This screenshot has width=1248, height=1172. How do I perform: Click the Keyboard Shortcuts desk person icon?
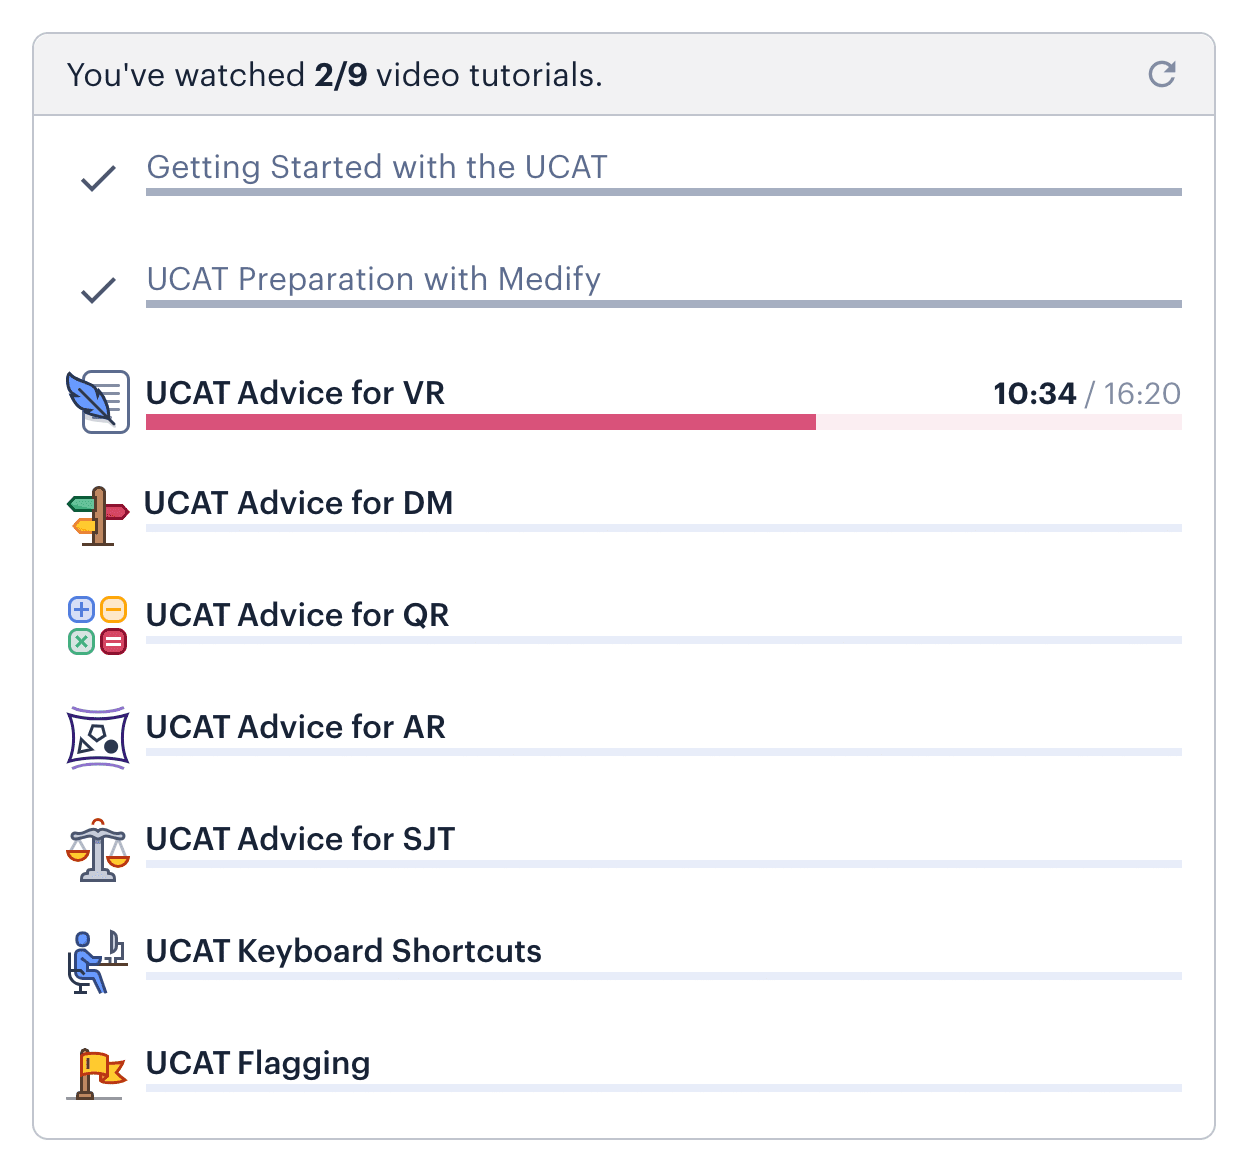[98, 962]
